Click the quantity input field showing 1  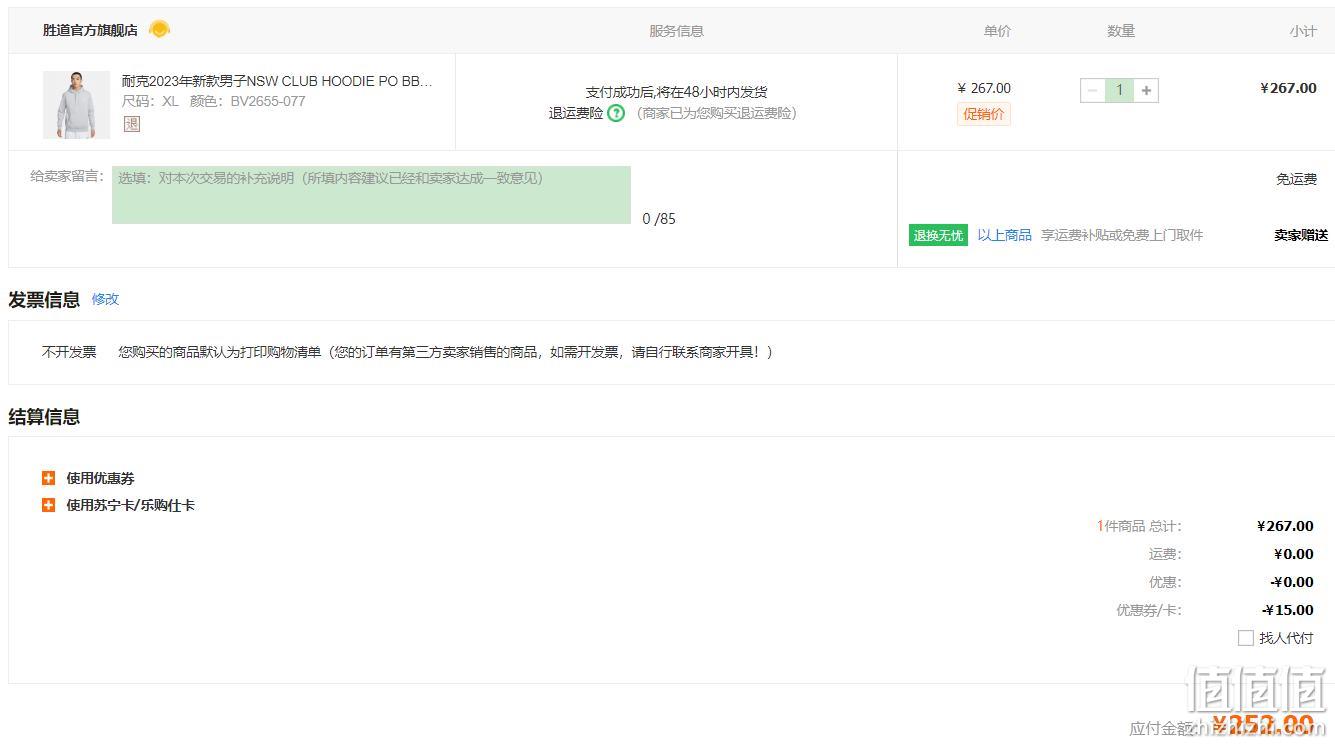tap(1119, 90)
